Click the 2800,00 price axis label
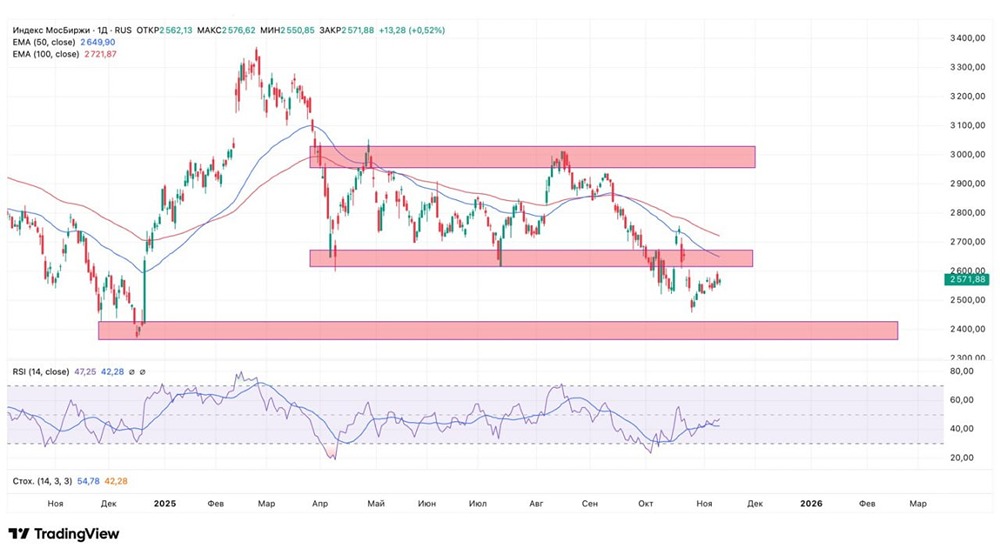1000x555 pixels. [x=967, y=212]
